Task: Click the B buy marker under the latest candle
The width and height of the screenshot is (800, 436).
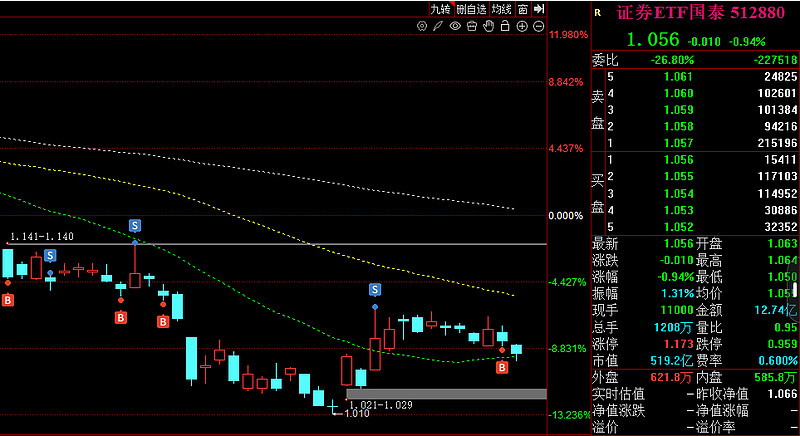Action: point(503,367)
